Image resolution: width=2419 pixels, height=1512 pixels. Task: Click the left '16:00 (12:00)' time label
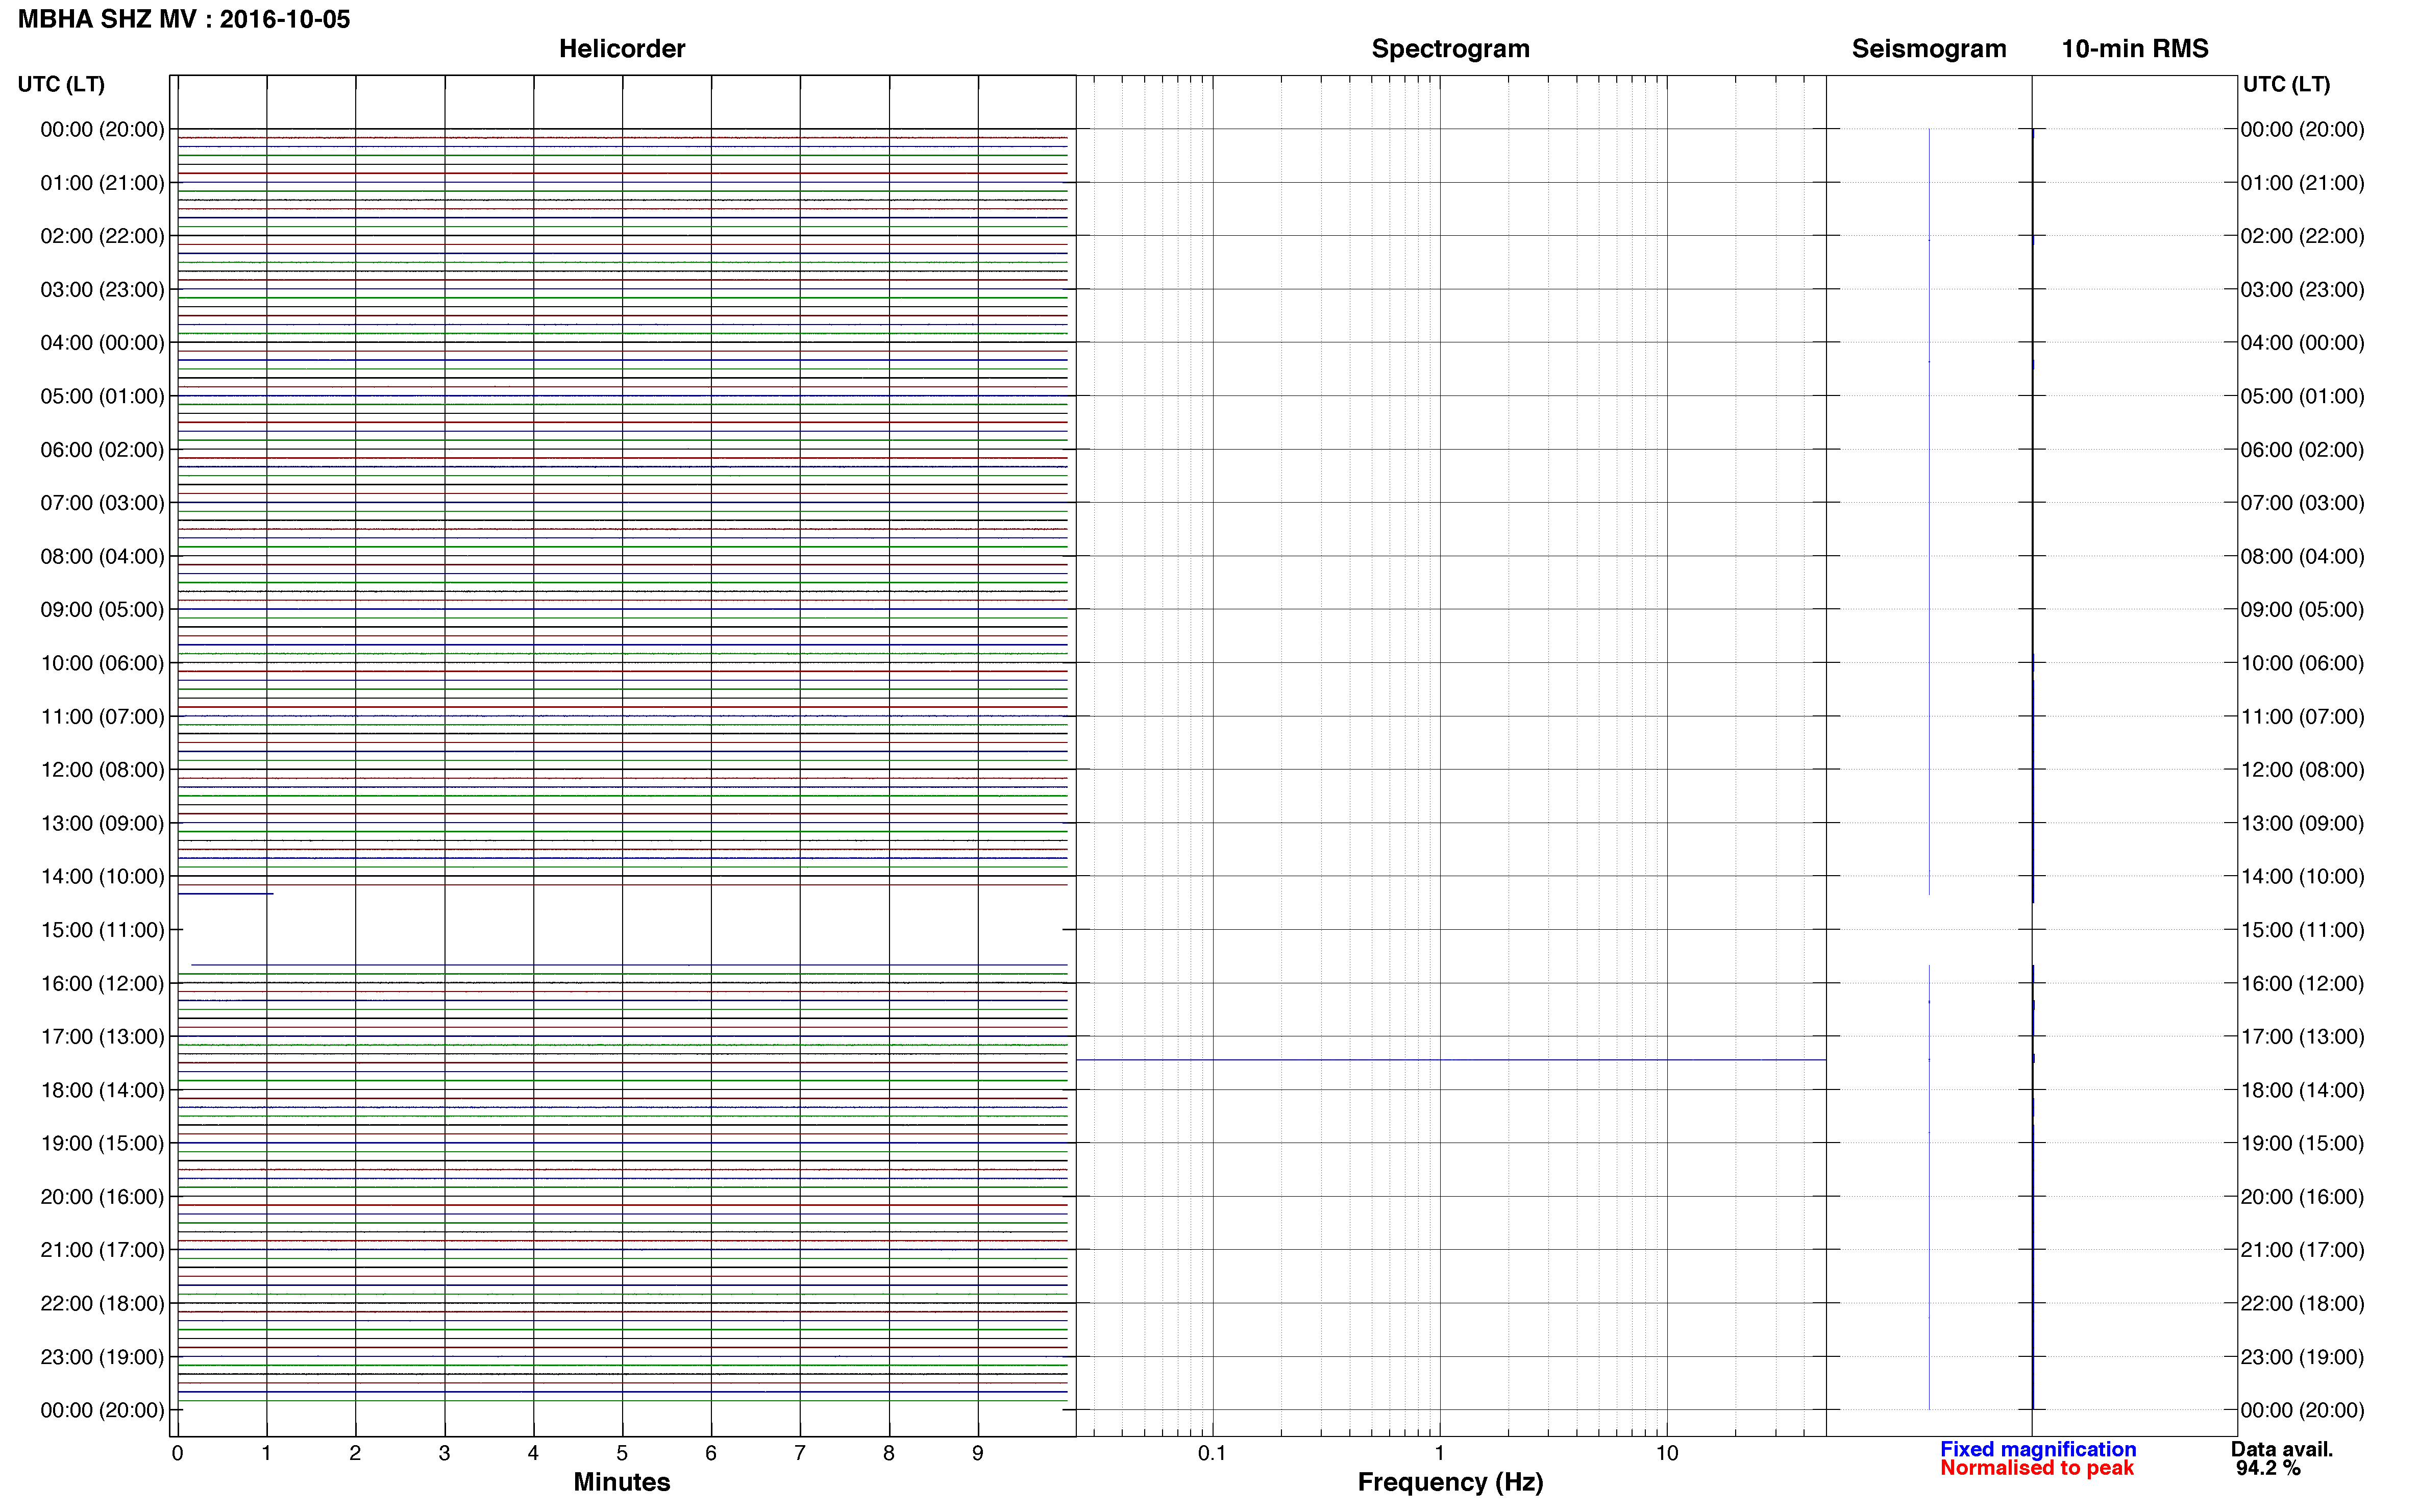pos(102,983)
